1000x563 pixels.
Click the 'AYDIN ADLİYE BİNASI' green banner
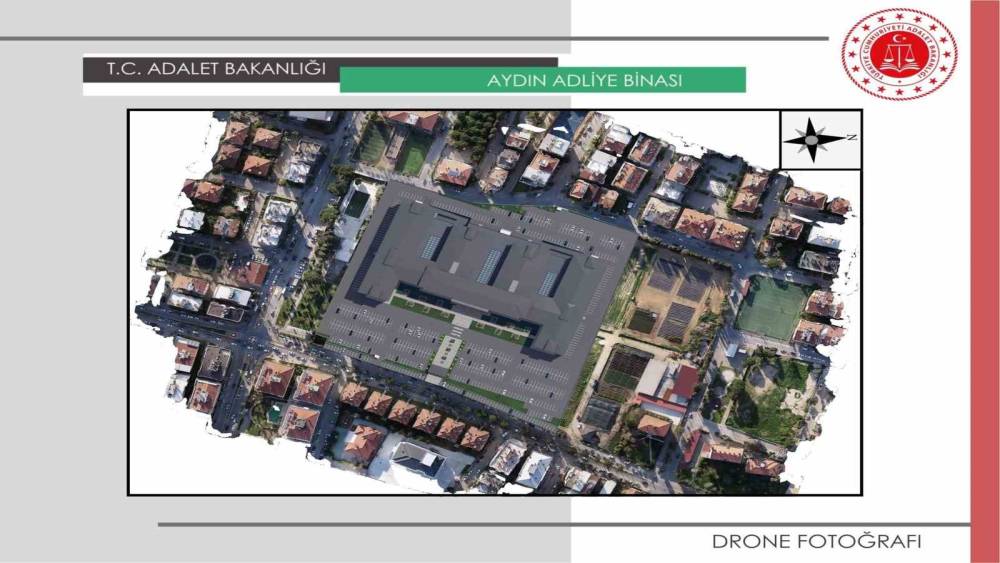click(542, 80)
